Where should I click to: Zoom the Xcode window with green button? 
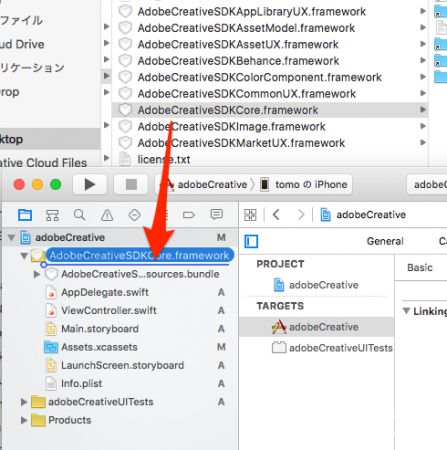click(56, 184)
